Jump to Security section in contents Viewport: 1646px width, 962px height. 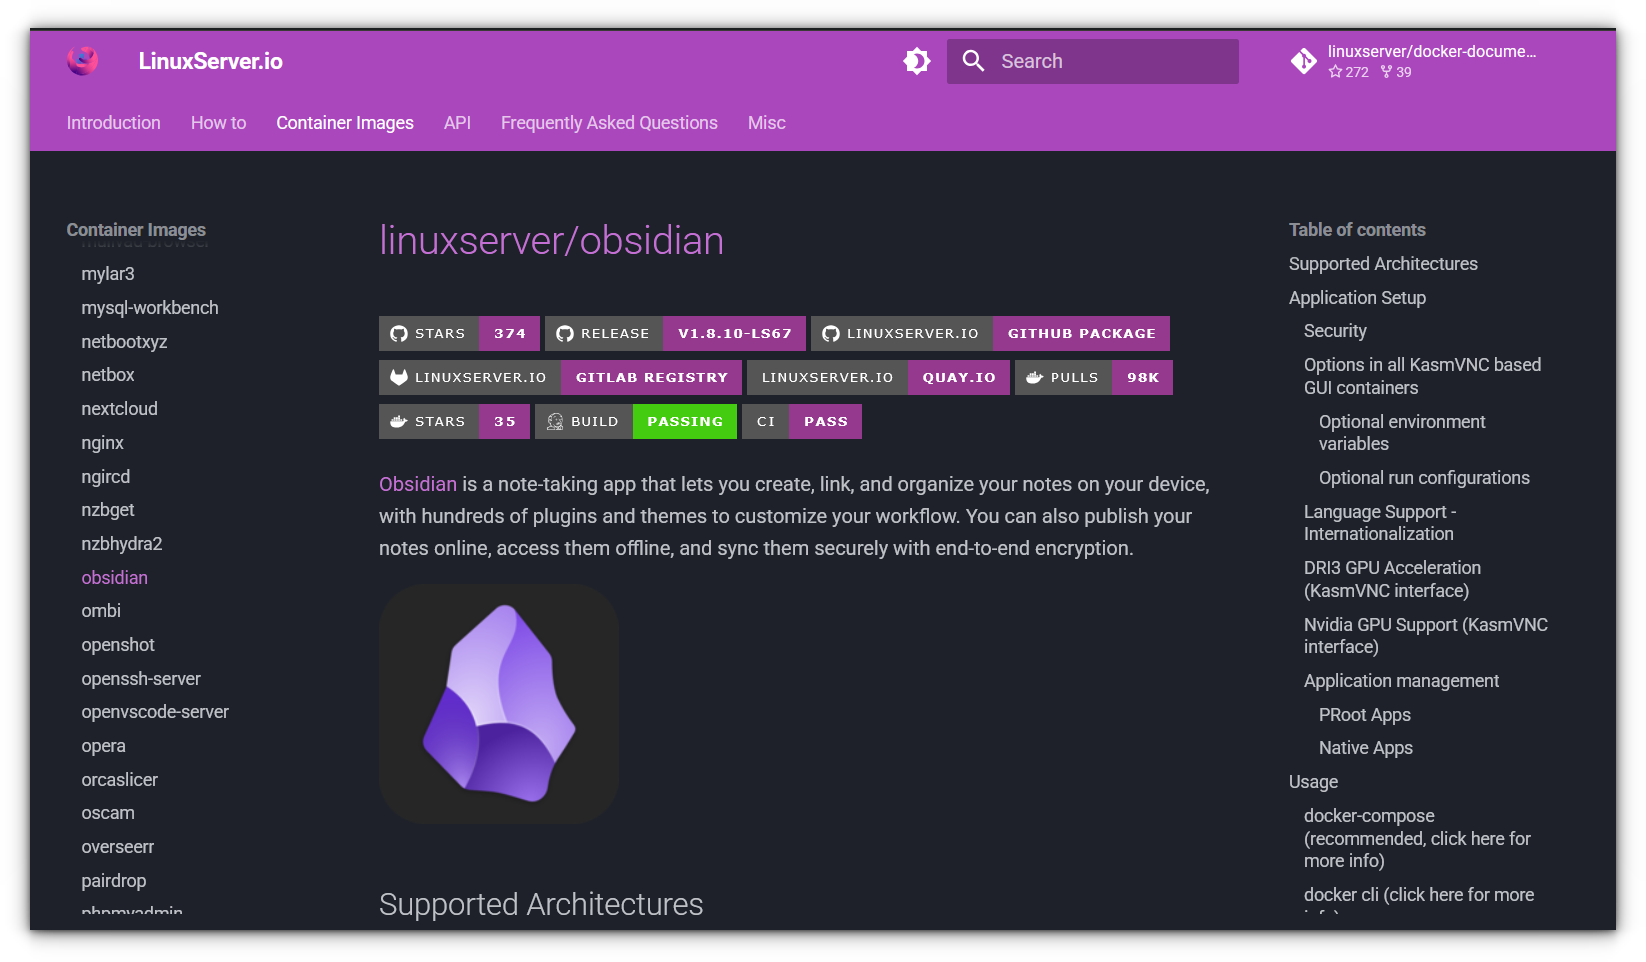1335,331
